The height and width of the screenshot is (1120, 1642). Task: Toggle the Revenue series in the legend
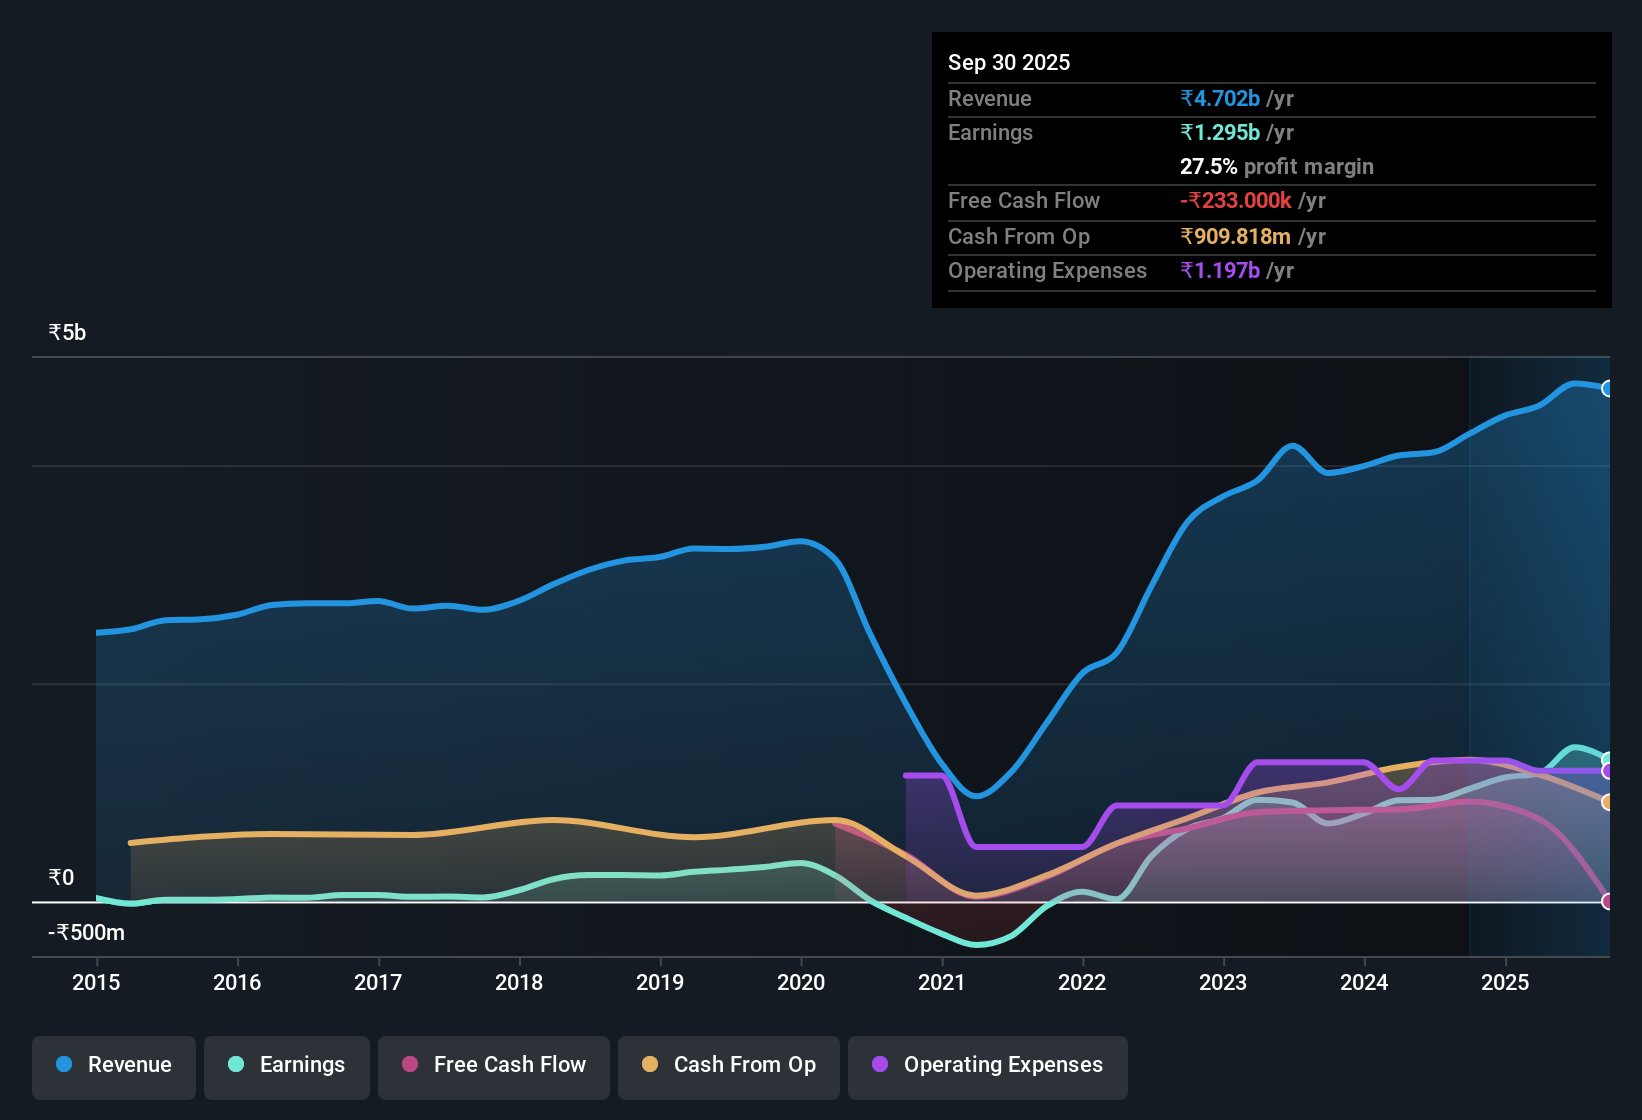tap(113, 1065)
